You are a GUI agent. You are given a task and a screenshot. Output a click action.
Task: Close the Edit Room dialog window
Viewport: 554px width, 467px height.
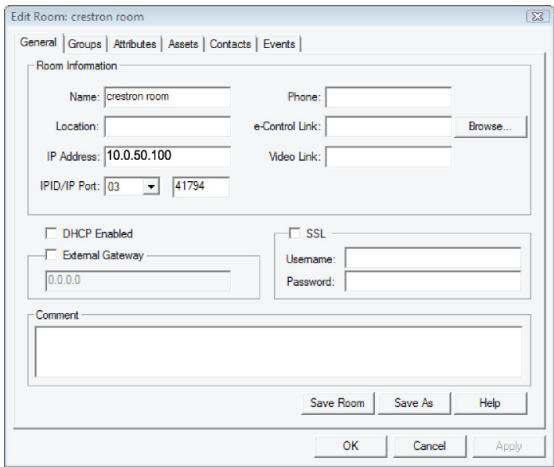pos(537,17)
